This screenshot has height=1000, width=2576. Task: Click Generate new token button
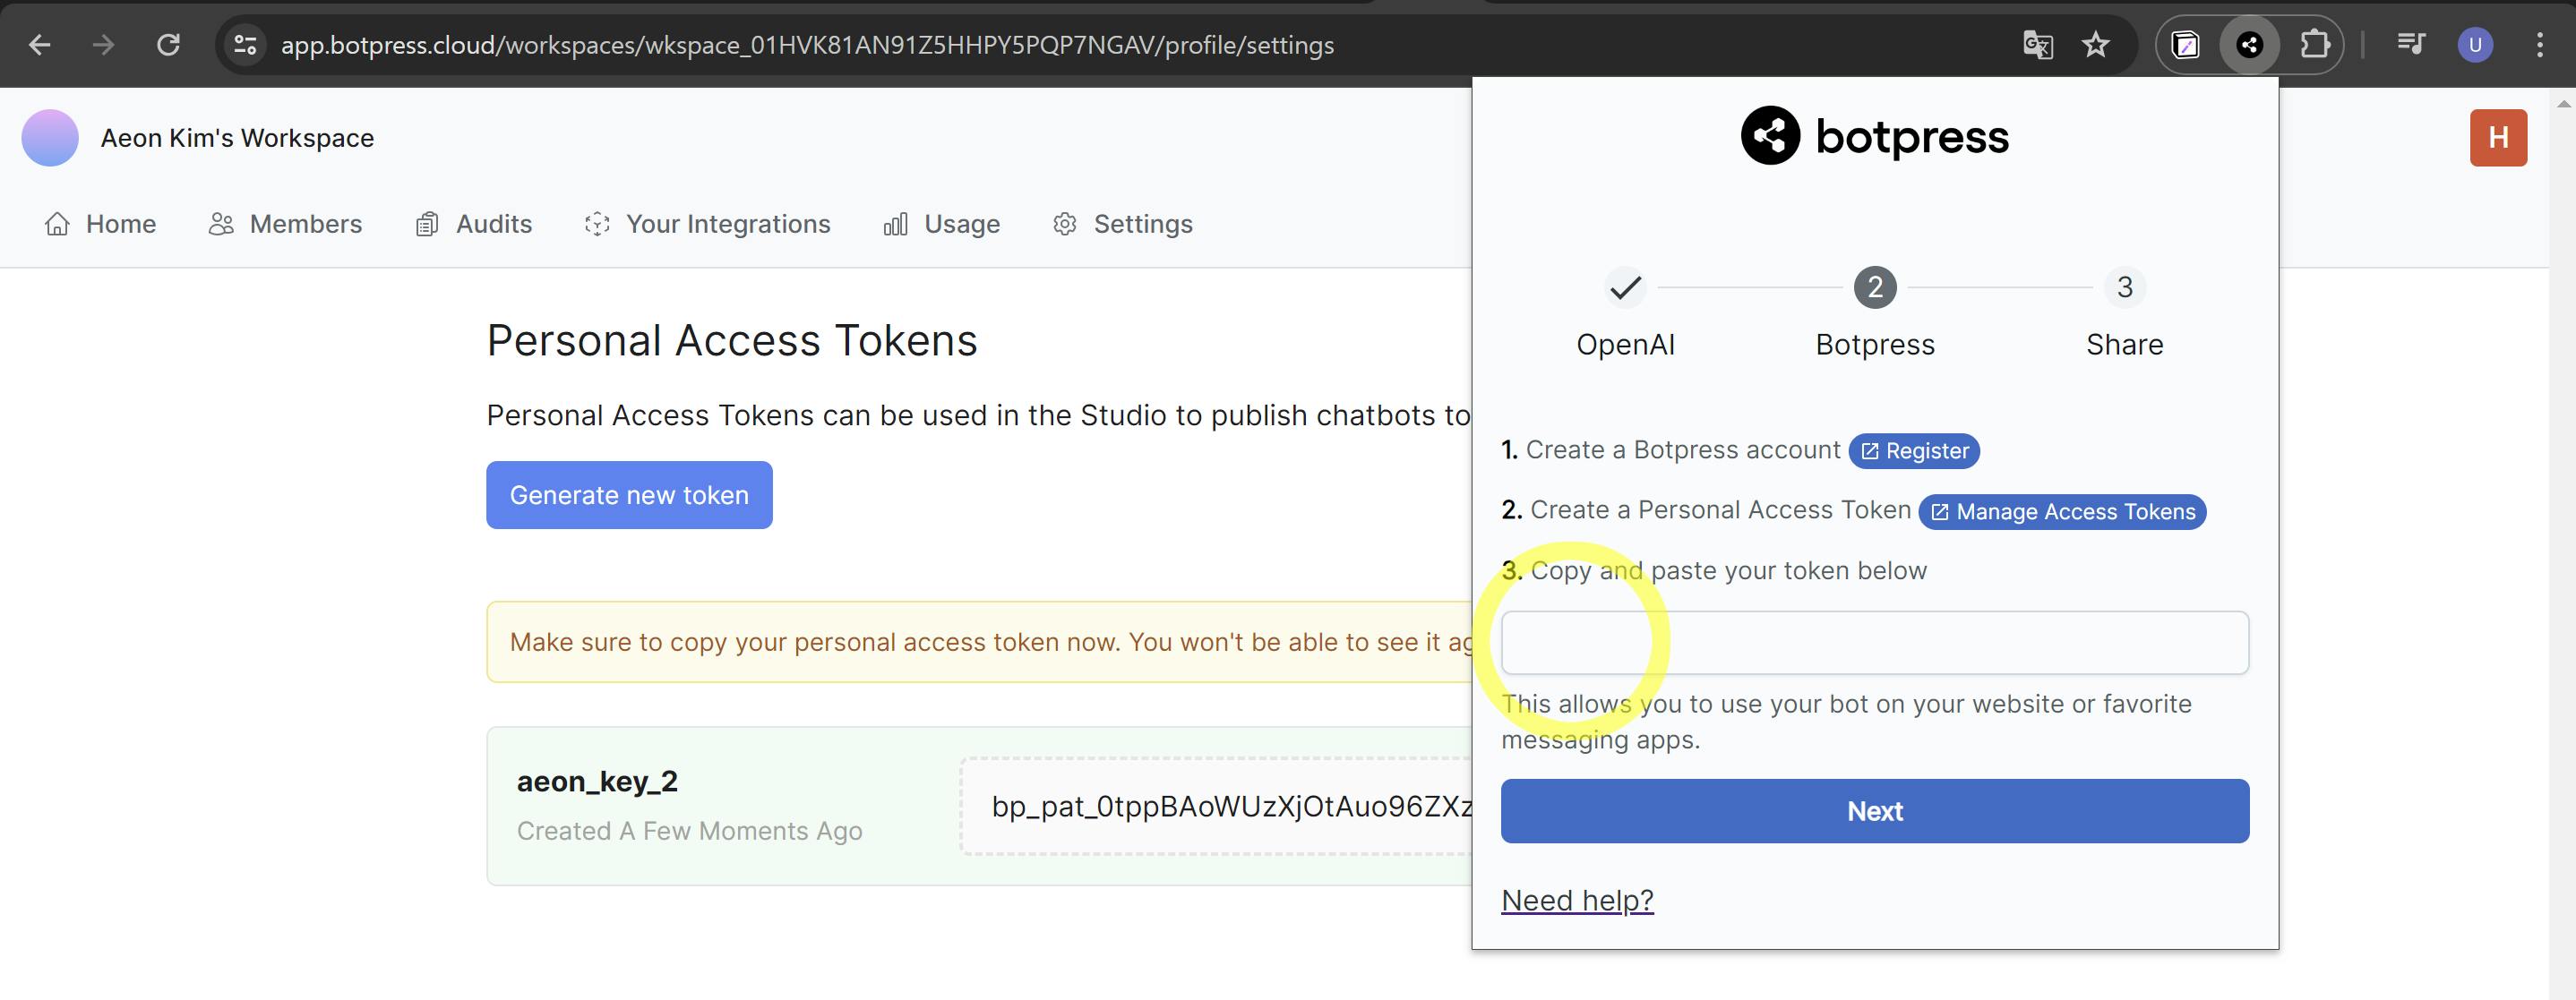(629, 495)
